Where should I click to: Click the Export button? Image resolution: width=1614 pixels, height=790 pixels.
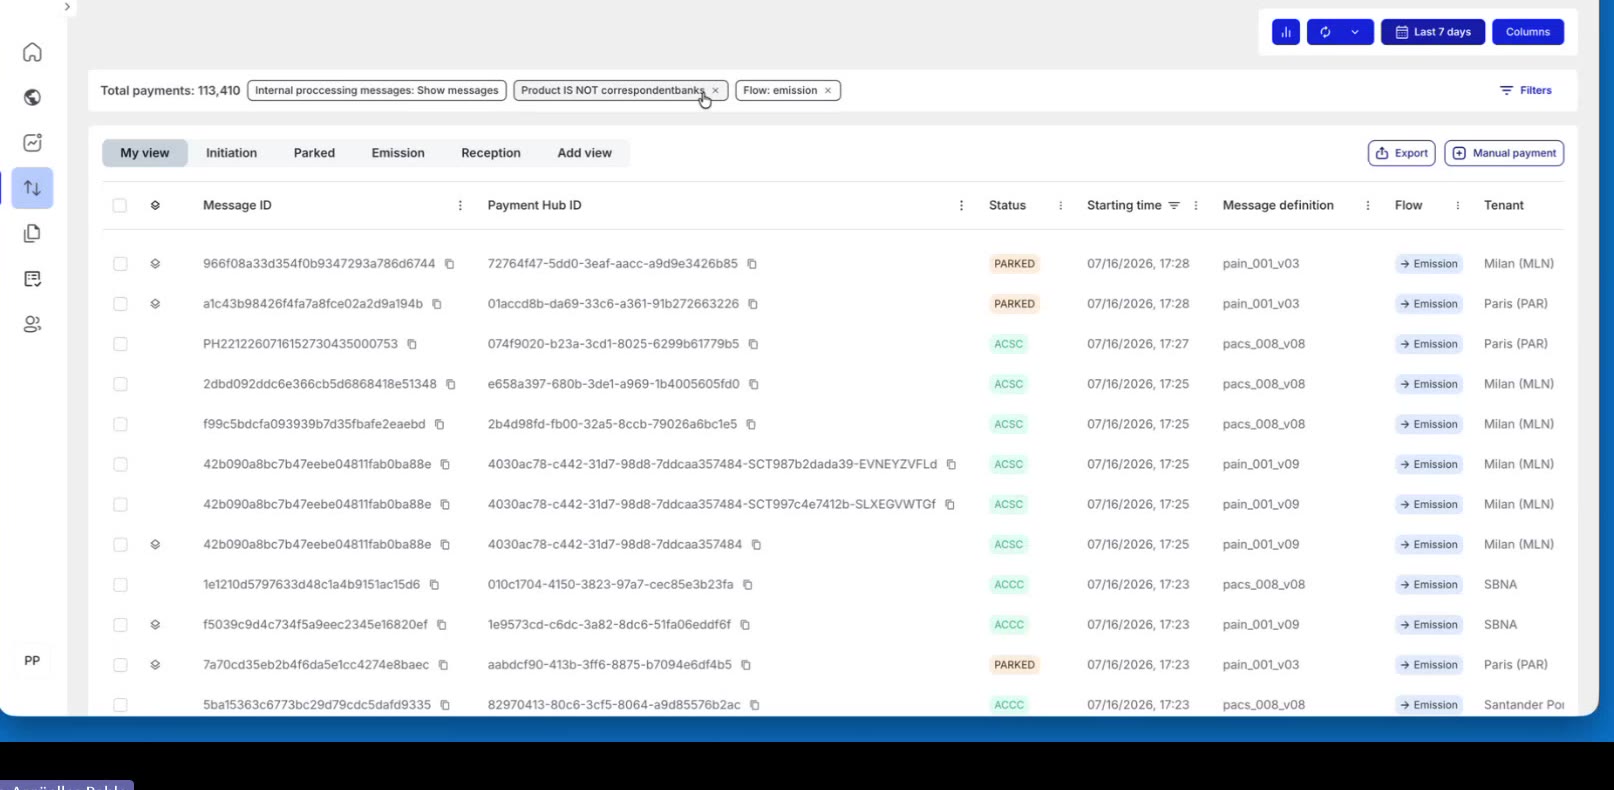click(1402, 153)
